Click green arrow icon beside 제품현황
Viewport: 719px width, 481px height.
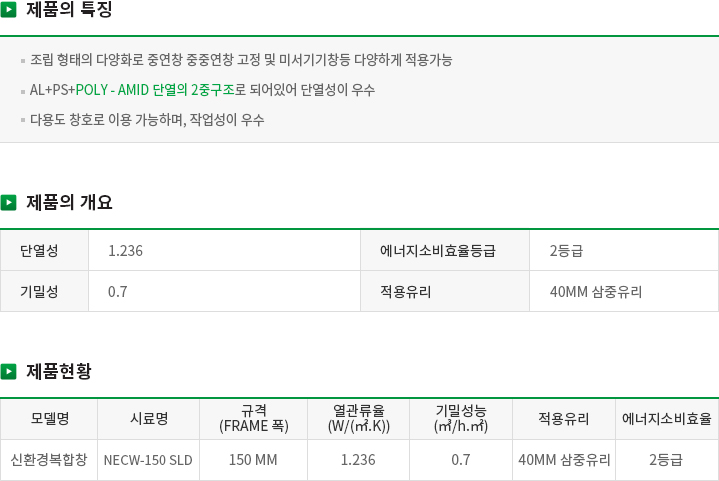pos(8,371)
